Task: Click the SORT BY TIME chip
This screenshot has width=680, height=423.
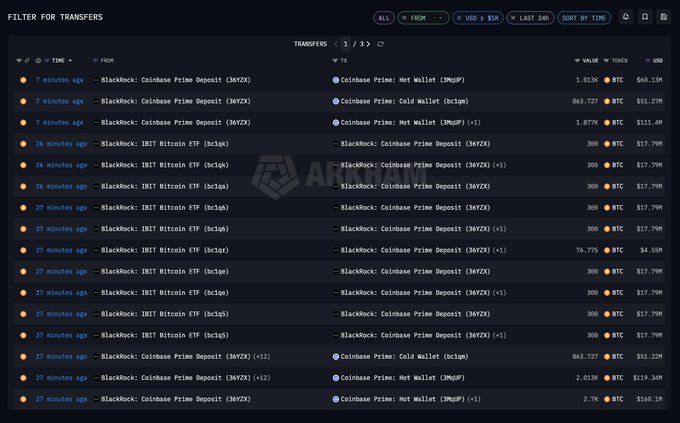Action: (584, 18)
